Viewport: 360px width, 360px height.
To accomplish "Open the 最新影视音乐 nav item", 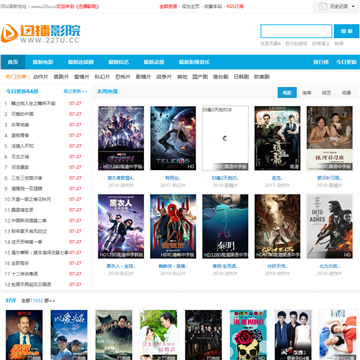I will pyautogui.click(x=194, y=62).
